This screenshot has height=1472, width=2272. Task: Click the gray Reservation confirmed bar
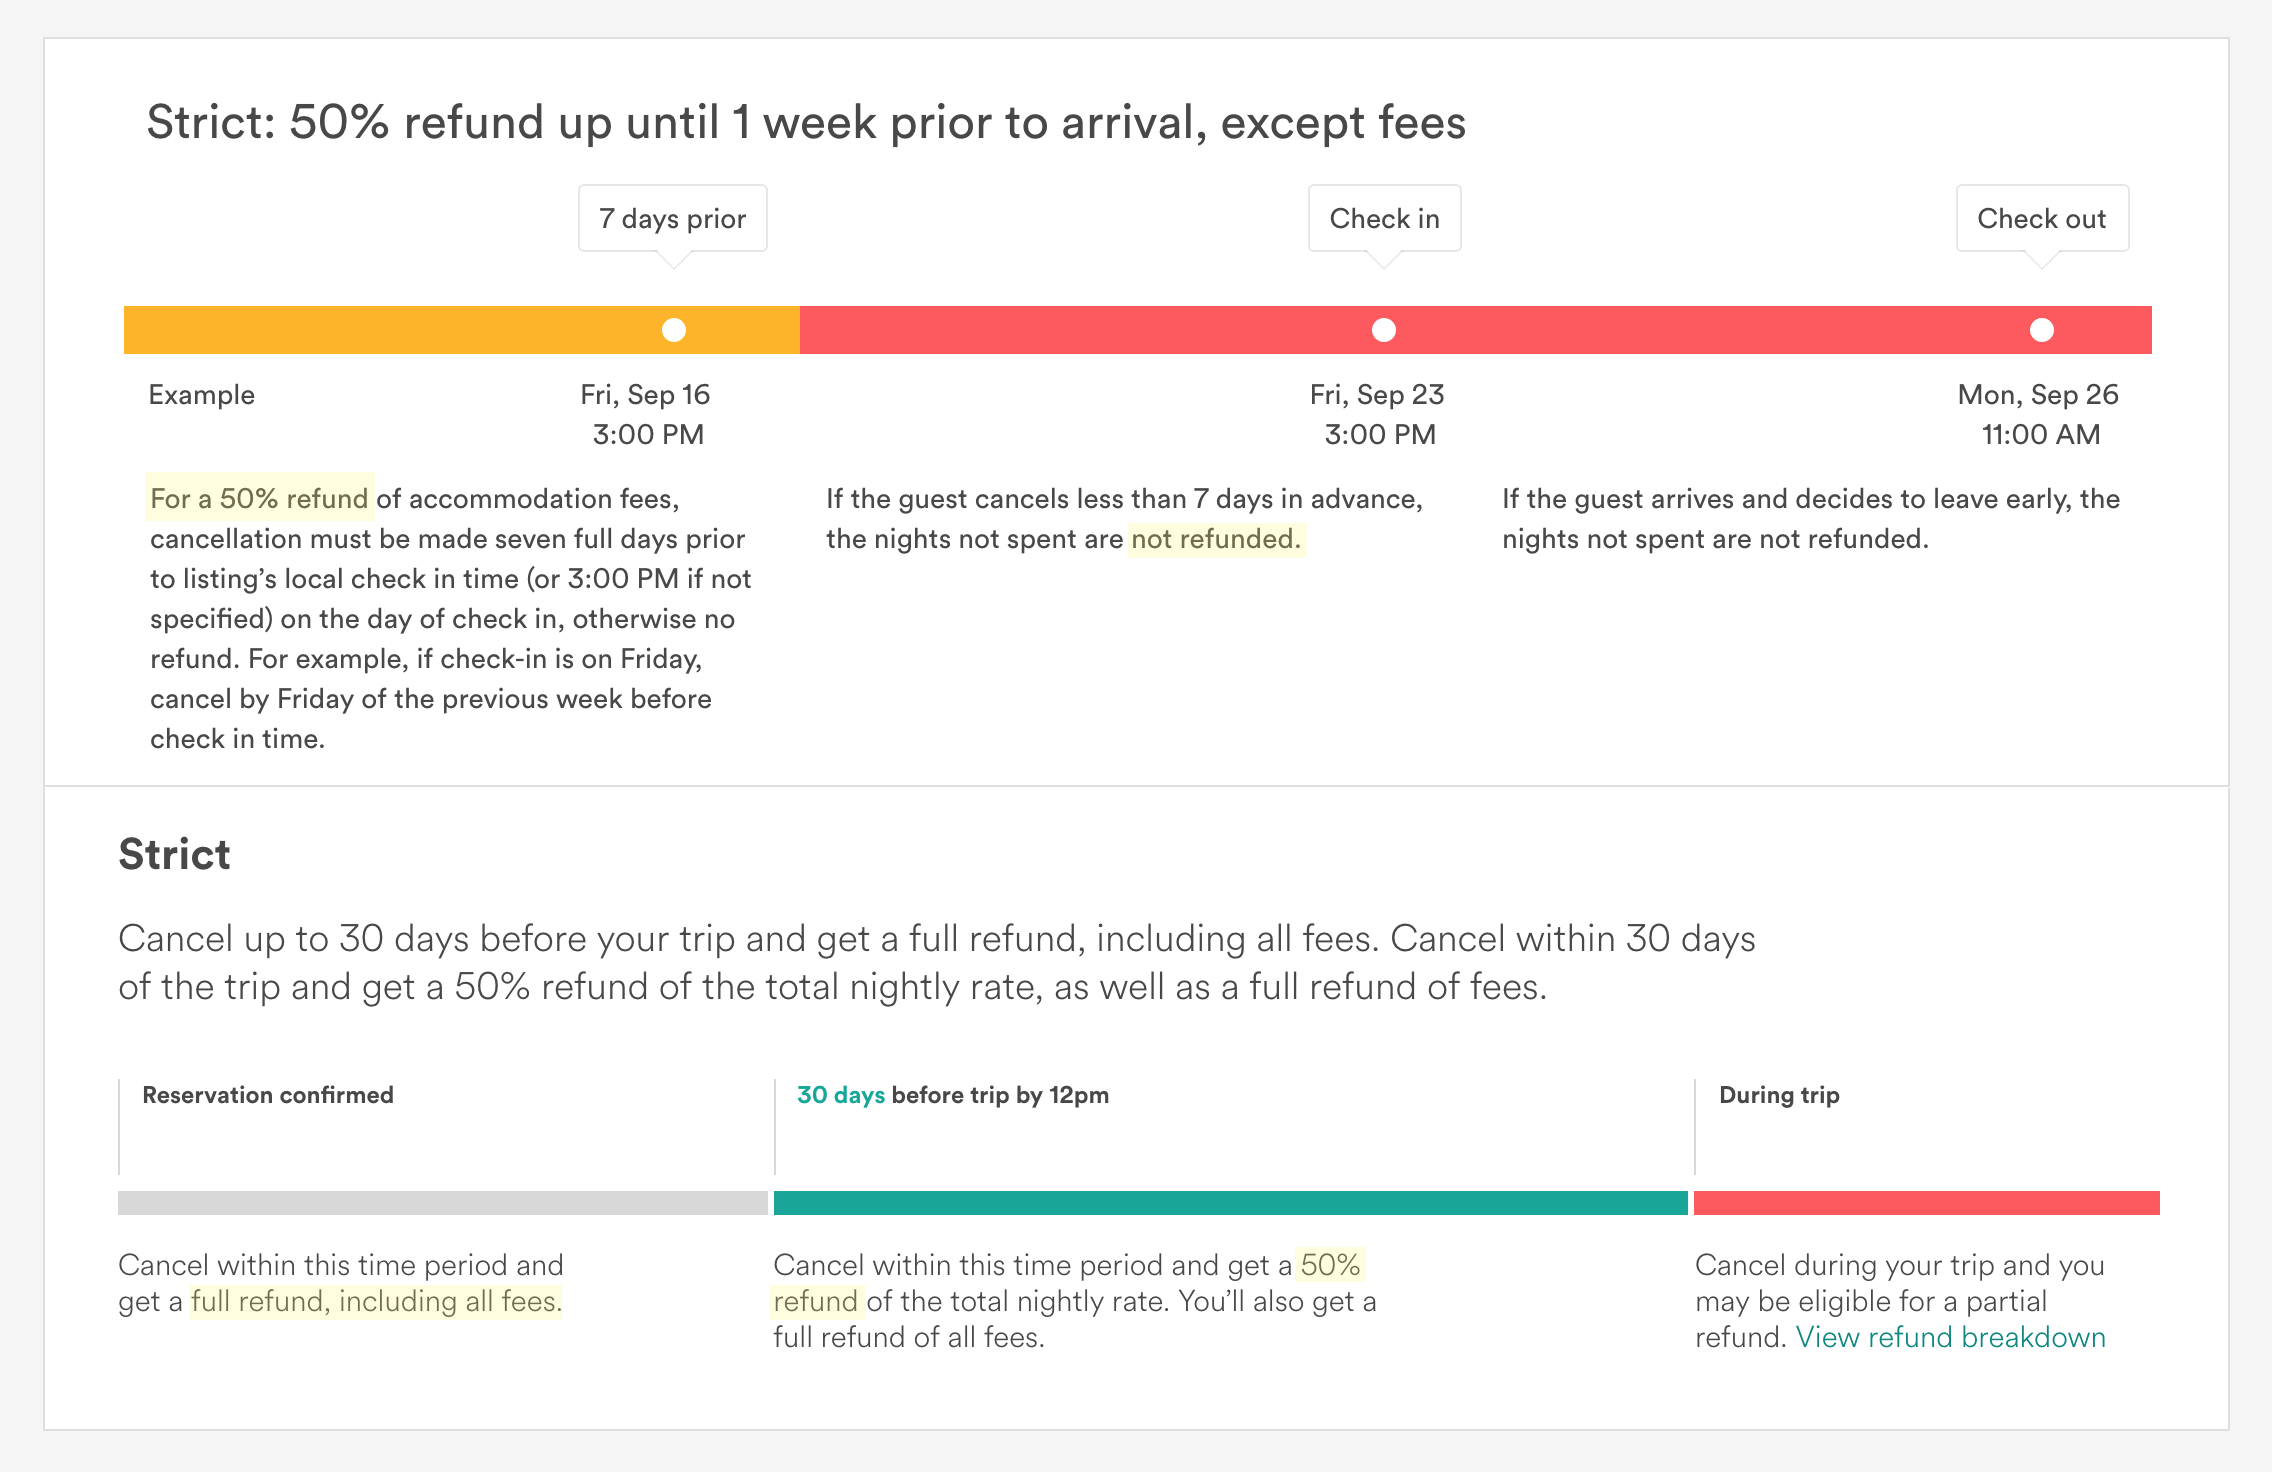point(443,1203)
